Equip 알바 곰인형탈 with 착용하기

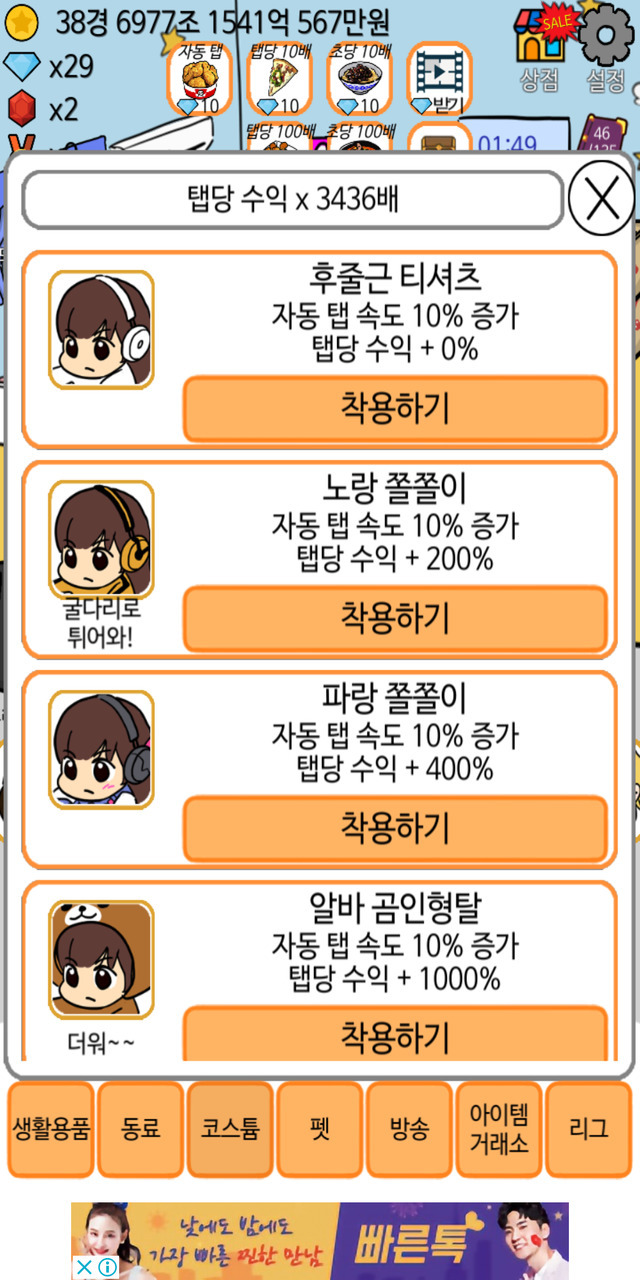pyautogui.click(x=395, y=1034)
